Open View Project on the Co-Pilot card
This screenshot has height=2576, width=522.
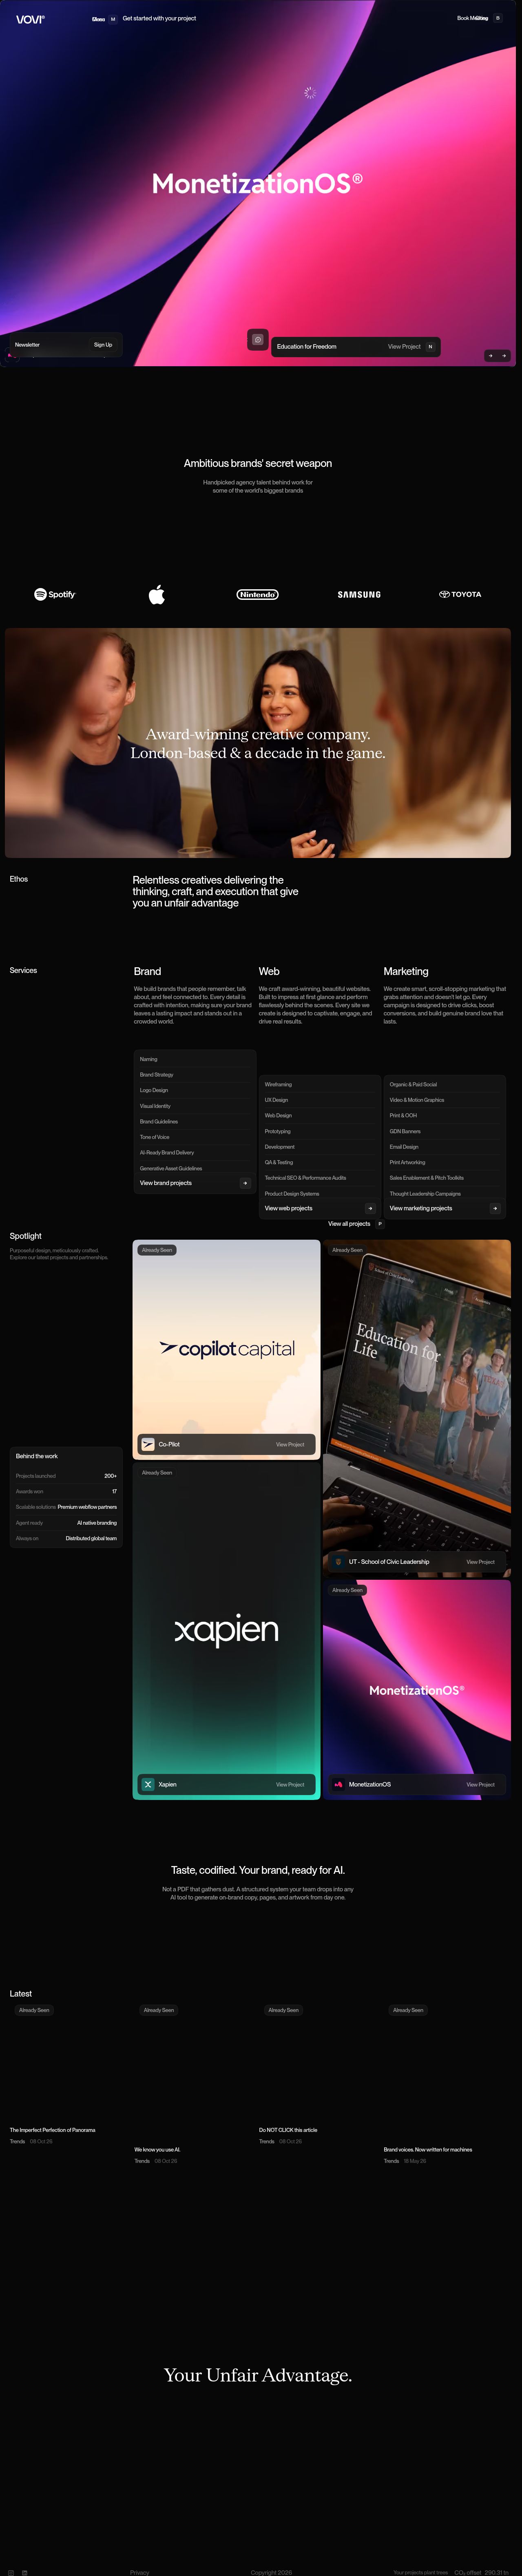click(290, 1444)
